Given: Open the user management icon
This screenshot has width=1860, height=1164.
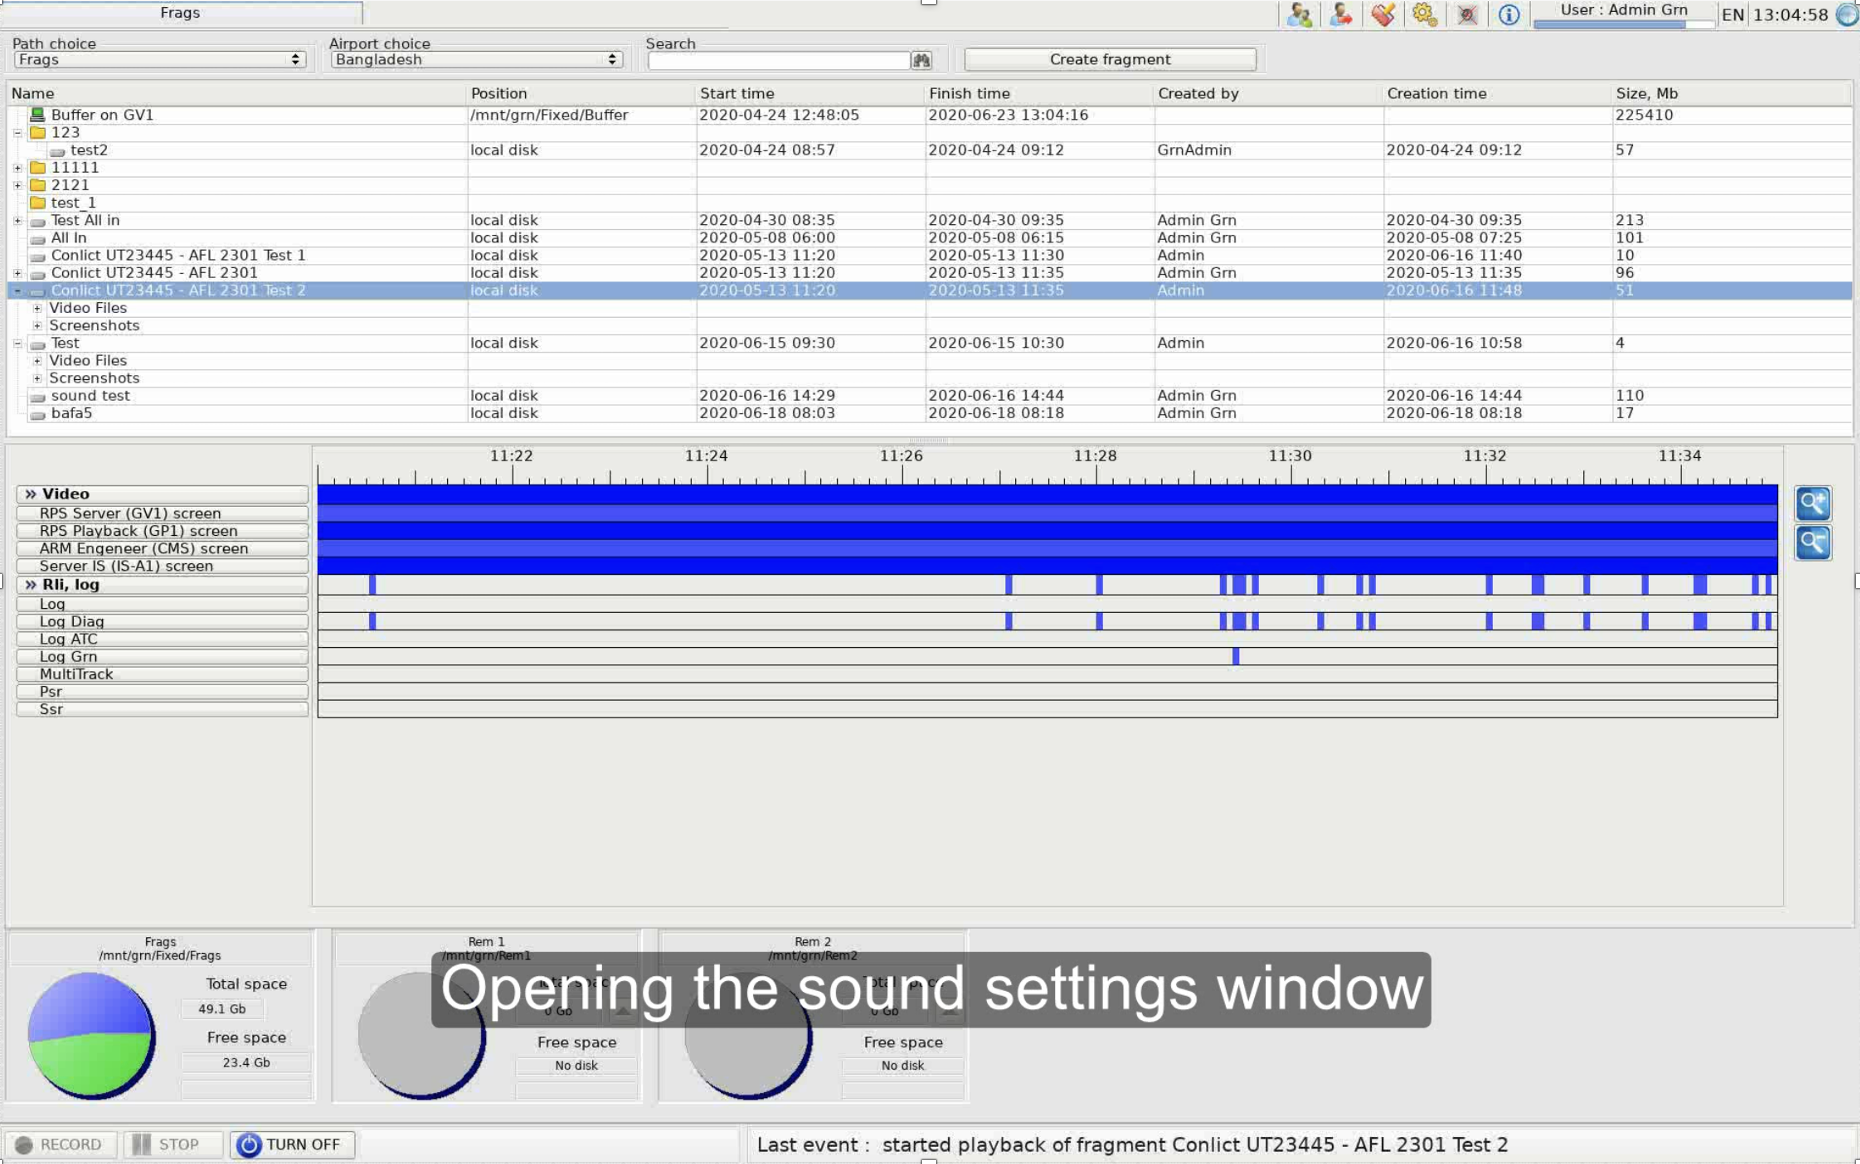Looking at the screenshot, I should point(1299,15).
